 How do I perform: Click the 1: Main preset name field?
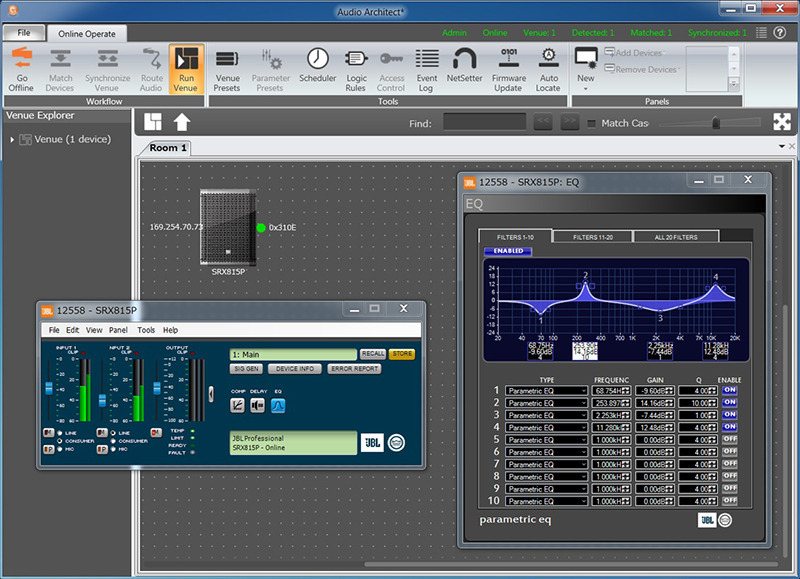(293, 355)
